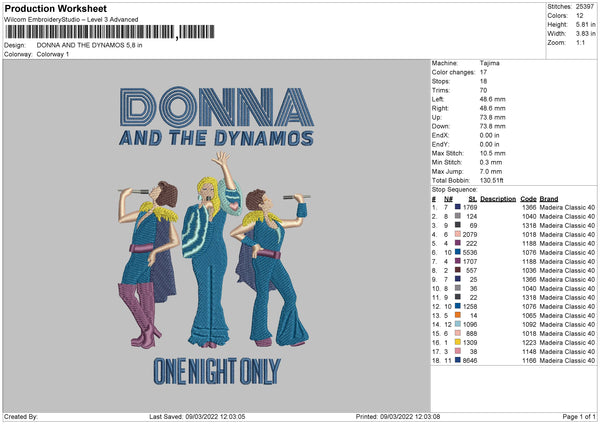
Task: Click the colors count '12' in header
Action: [x=580, y=16]
